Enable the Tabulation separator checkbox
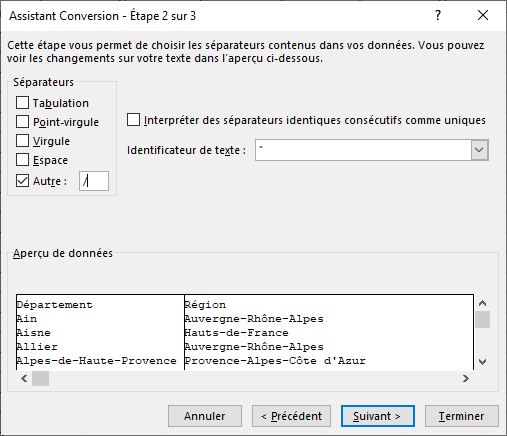 click(22, 103)
